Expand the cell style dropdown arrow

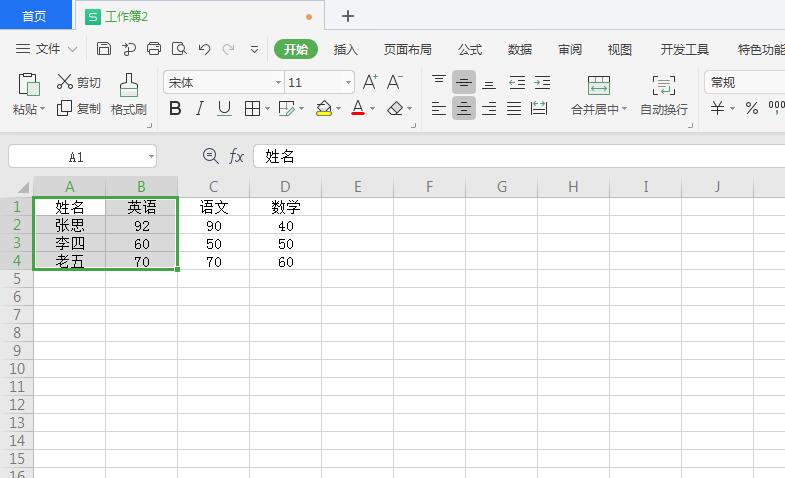point(301,109)
